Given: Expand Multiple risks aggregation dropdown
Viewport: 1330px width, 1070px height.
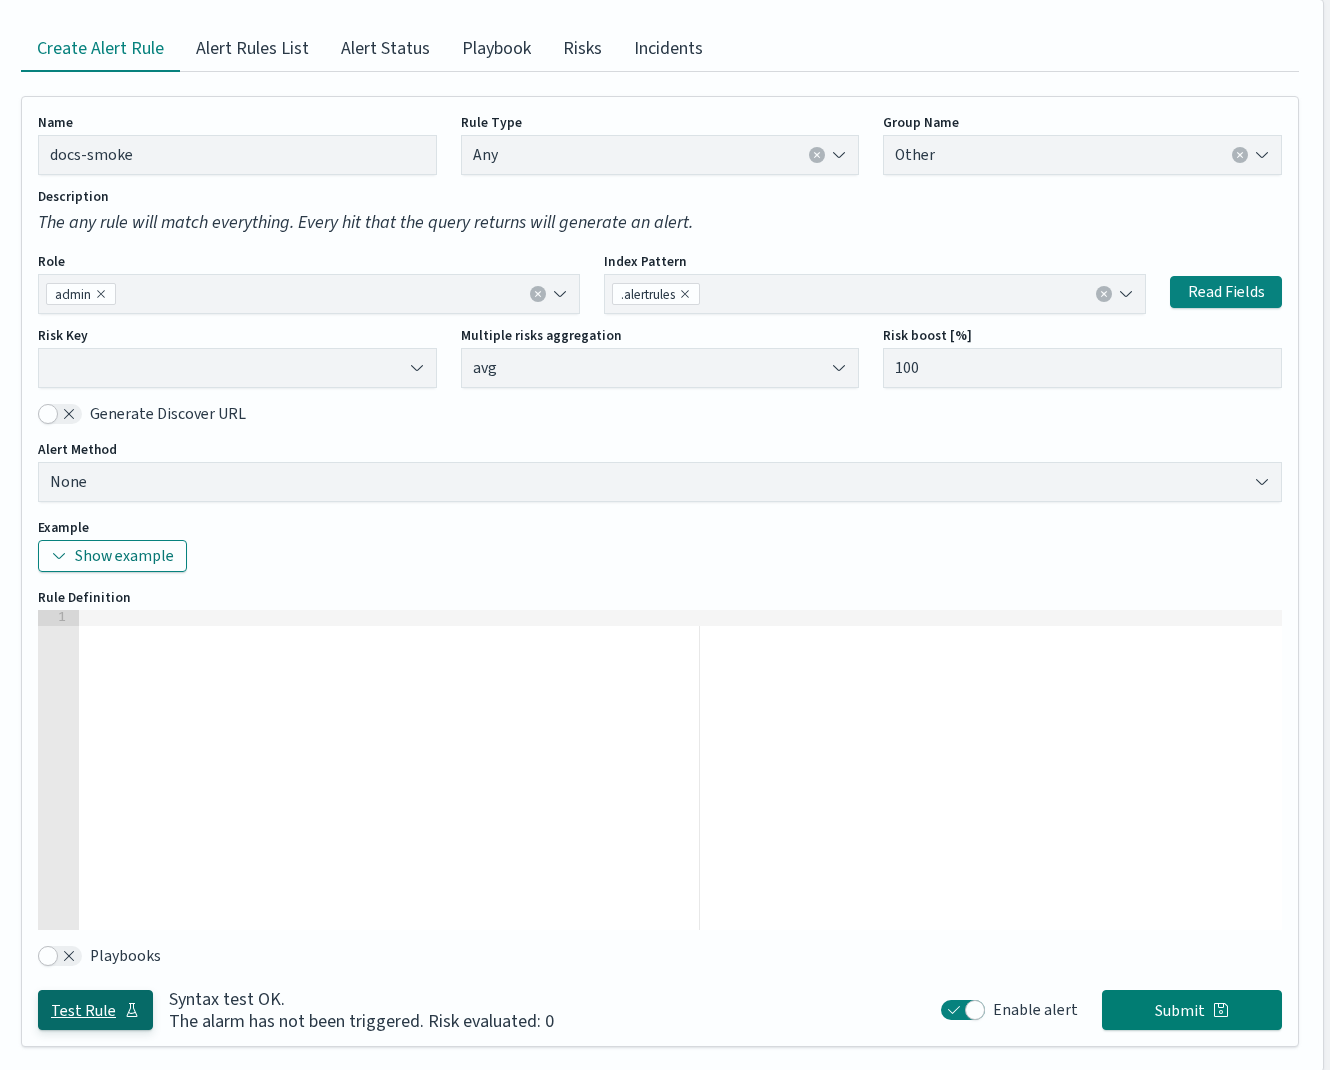Looking at the screenshot, I should (660, 368).
